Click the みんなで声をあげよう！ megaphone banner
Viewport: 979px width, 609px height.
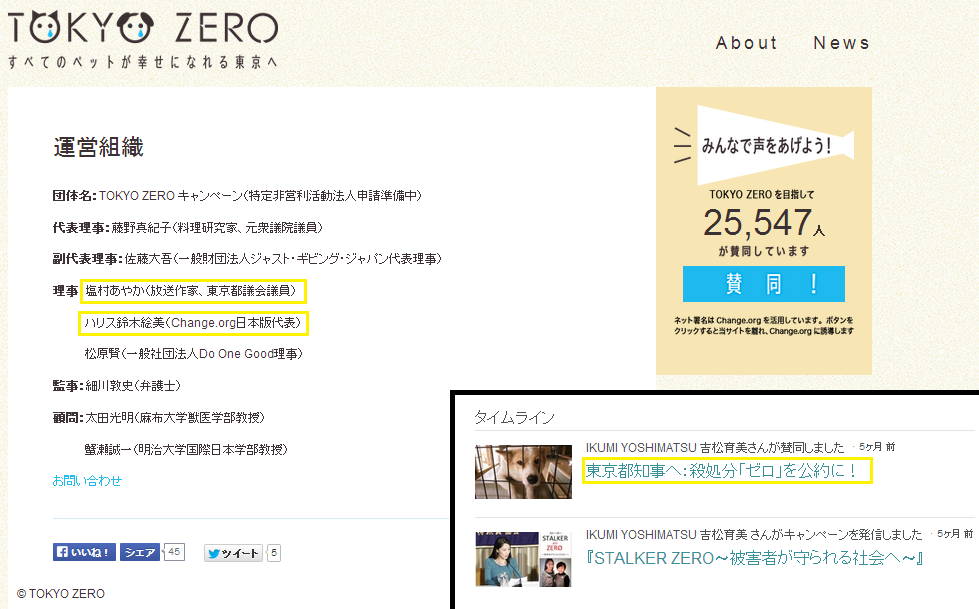(x=764, y=146)
